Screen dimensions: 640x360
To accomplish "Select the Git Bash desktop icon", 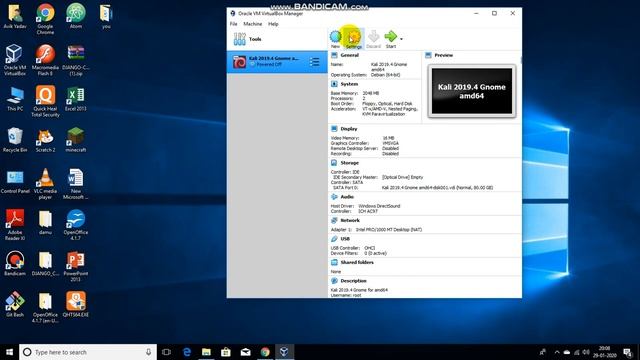I will pyautogui.click(x=15, y=304).
